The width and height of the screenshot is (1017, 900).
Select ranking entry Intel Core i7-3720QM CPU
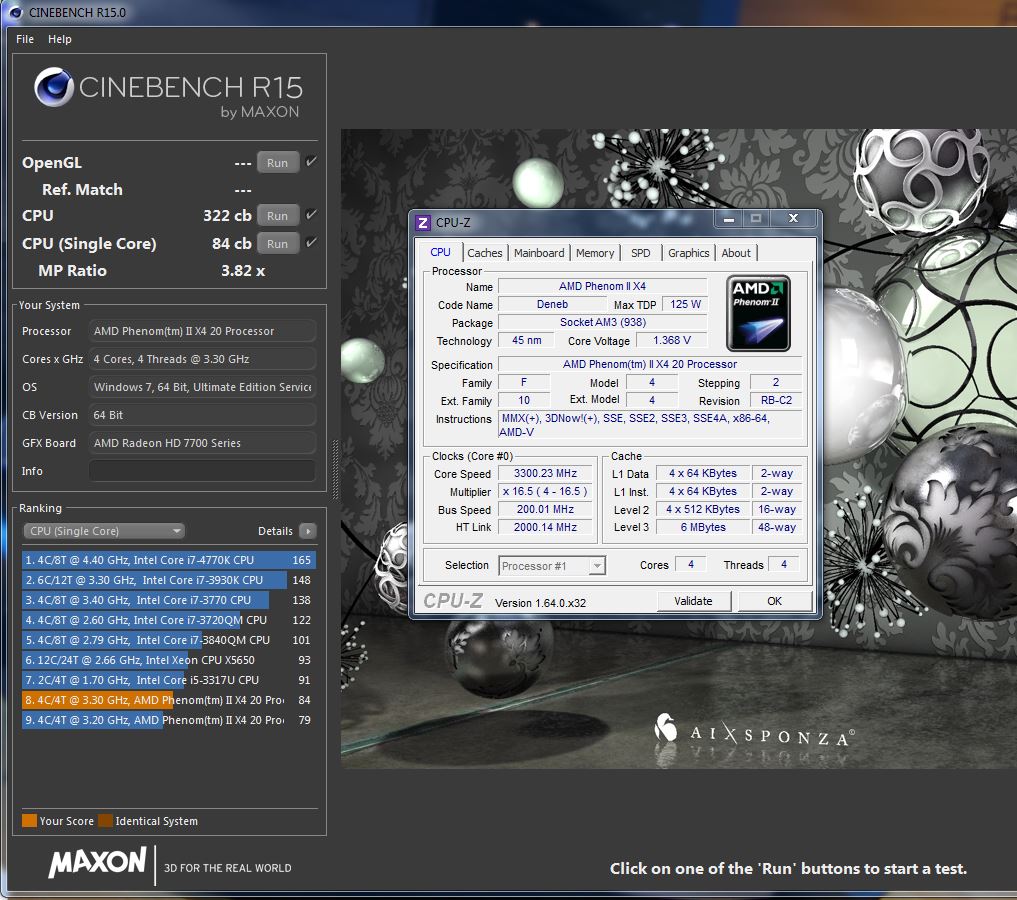(168, 620)
